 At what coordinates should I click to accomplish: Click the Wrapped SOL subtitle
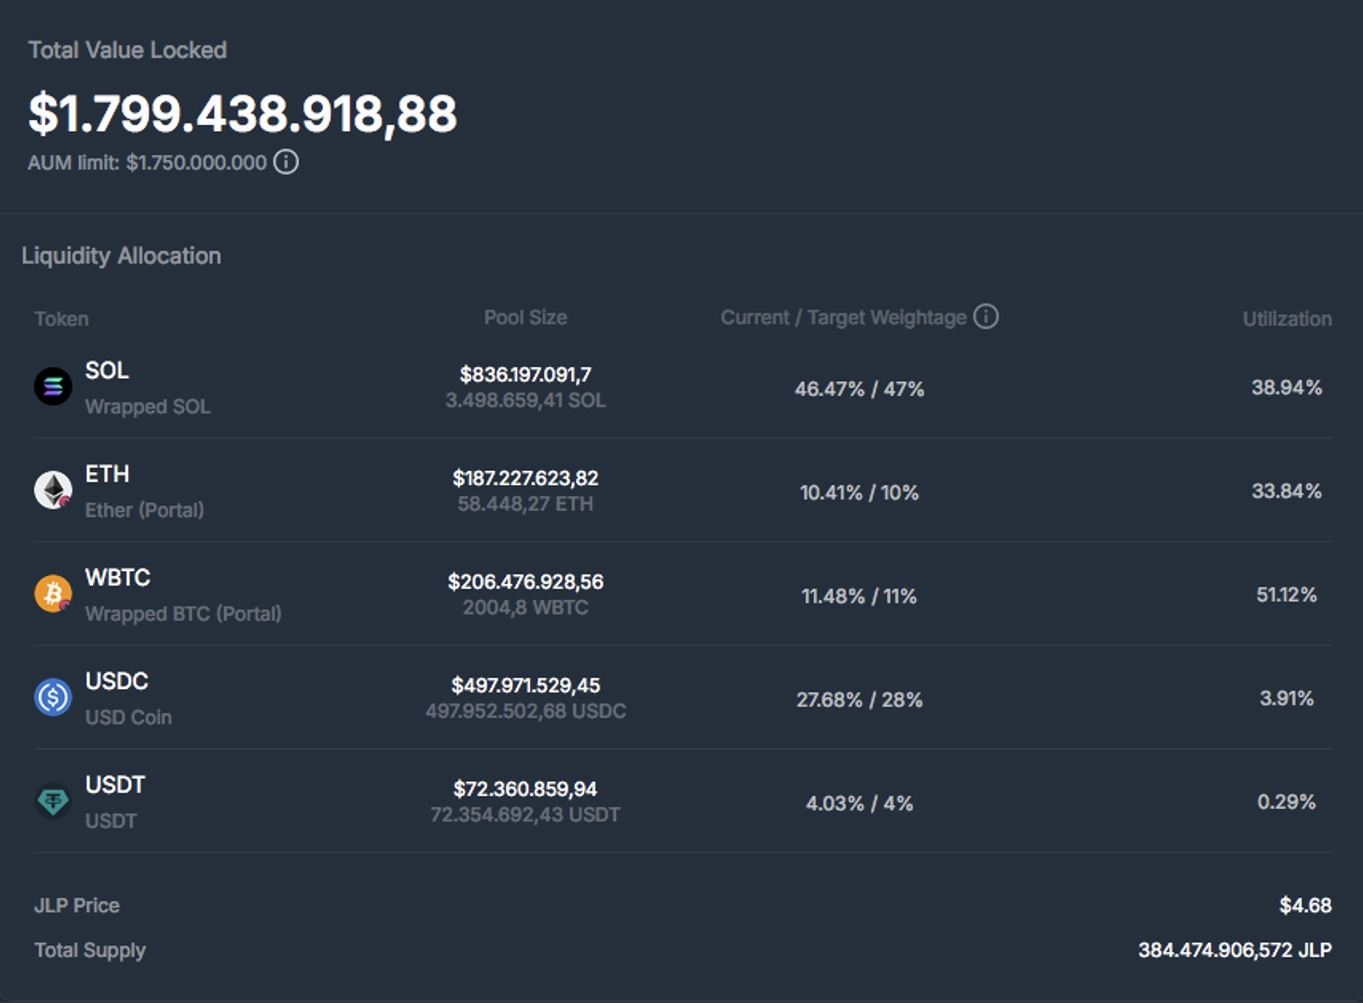[x=148, y=407]
